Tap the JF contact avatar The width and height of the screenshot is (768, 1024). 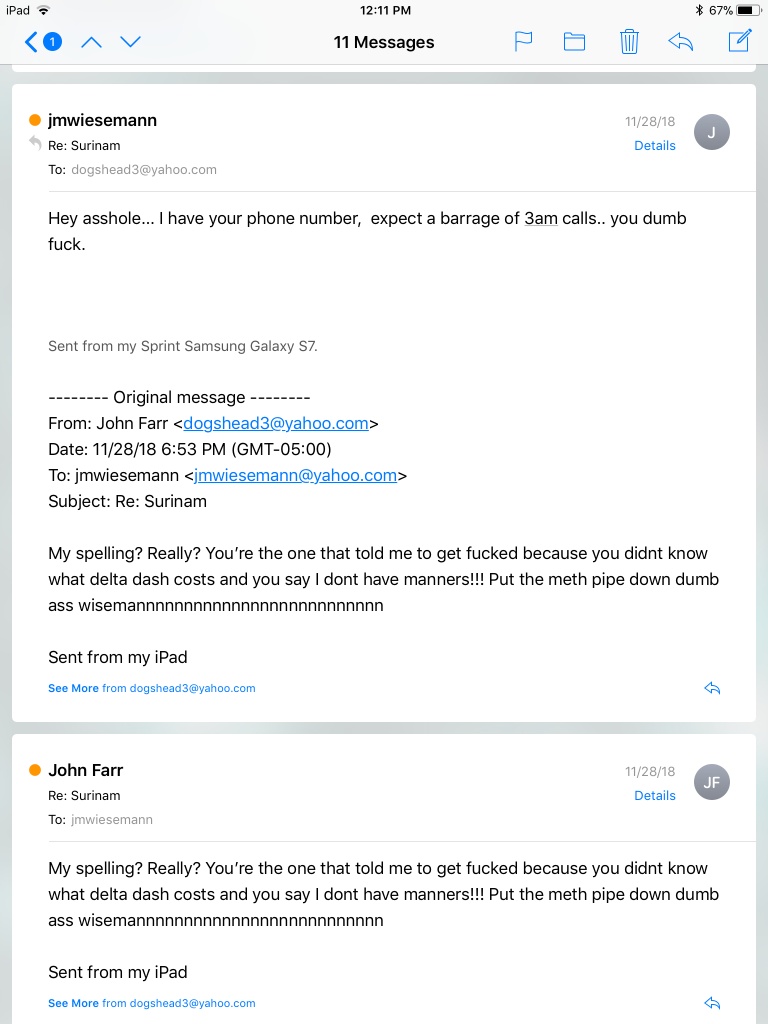click(x=711, y=782)
